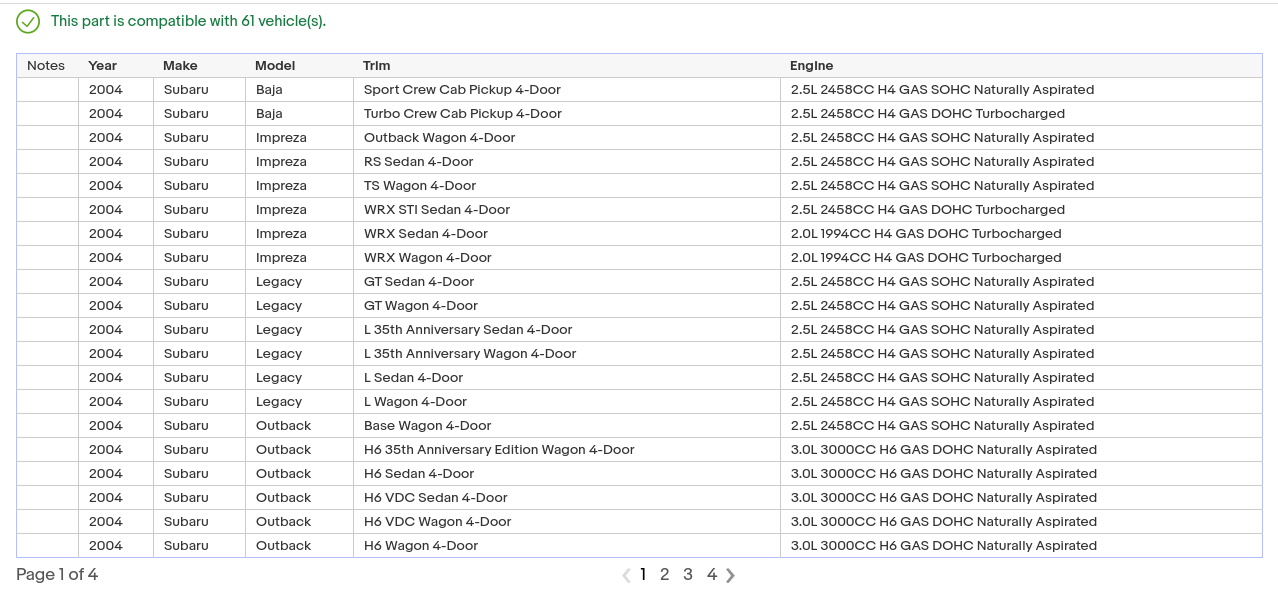The width and height of the screenshot is (1278, 590).
Task: Select 'GT Wagon 4-Door' trim cell
Action: coord(567,306)
